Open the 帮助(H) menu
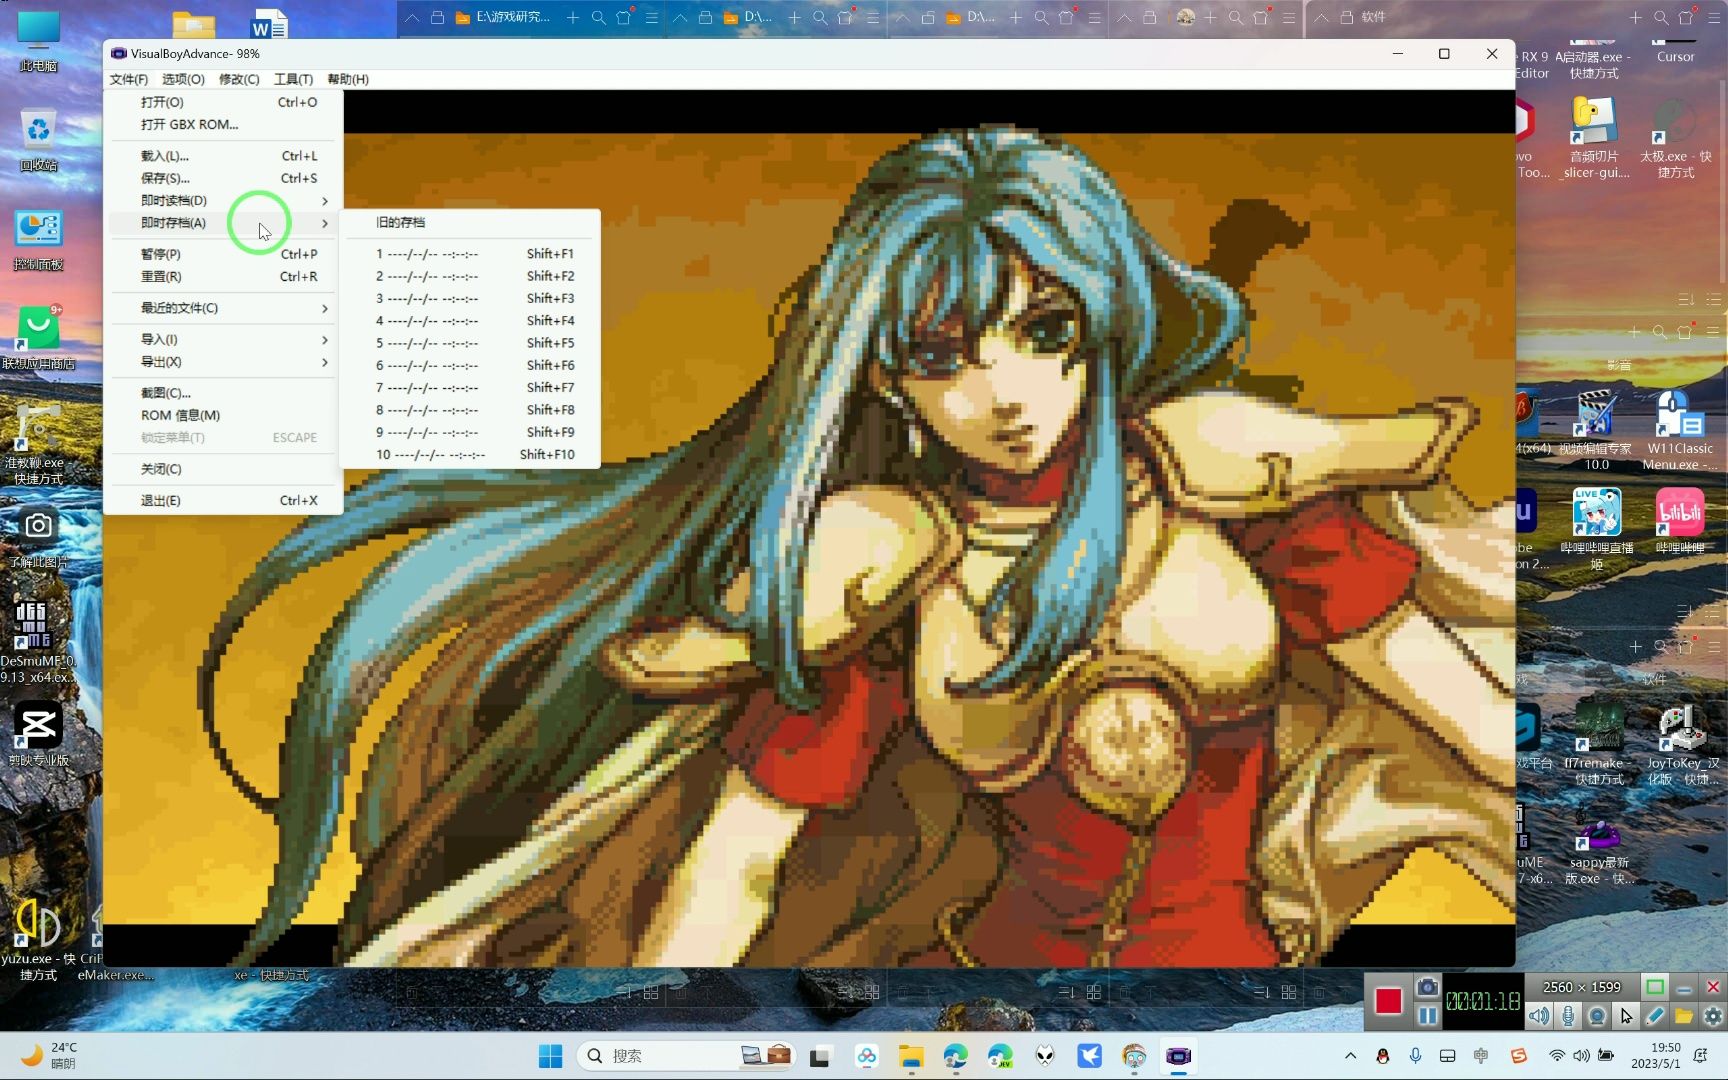The image size is (1728, 1080). 348,79
